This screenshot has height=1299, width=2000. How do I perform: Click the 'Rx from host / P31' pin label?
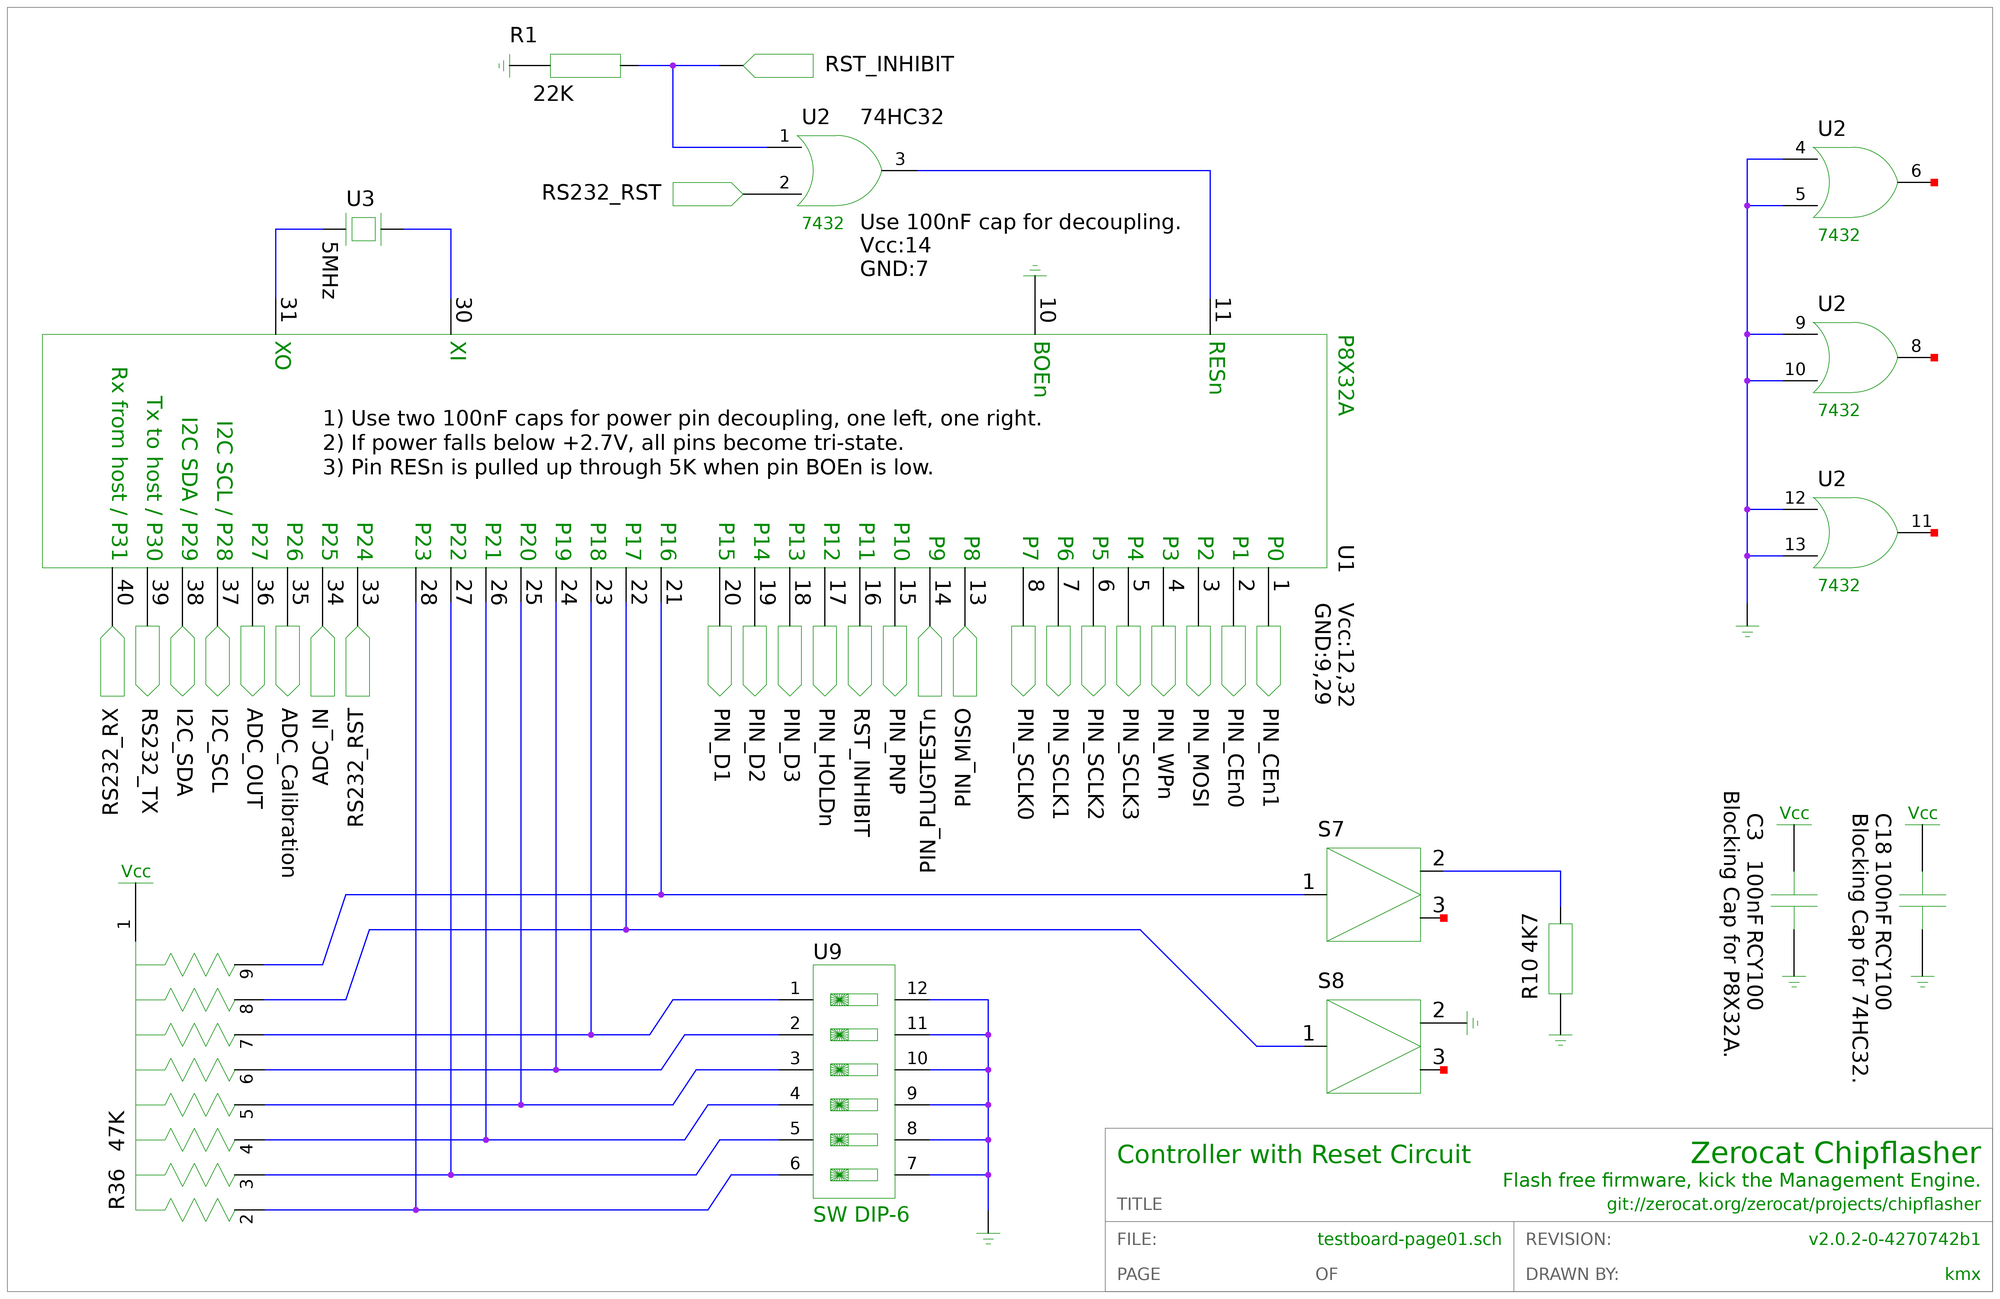pyautogui.click(x=118, y=463)
